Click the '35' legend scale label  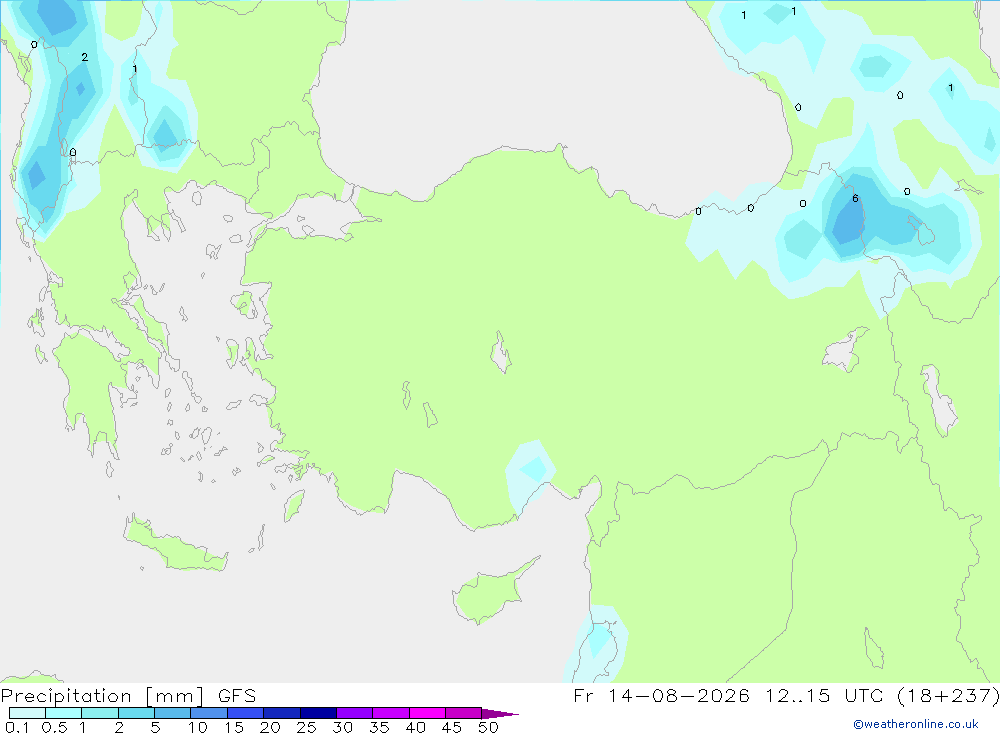[x=379, y=727]
